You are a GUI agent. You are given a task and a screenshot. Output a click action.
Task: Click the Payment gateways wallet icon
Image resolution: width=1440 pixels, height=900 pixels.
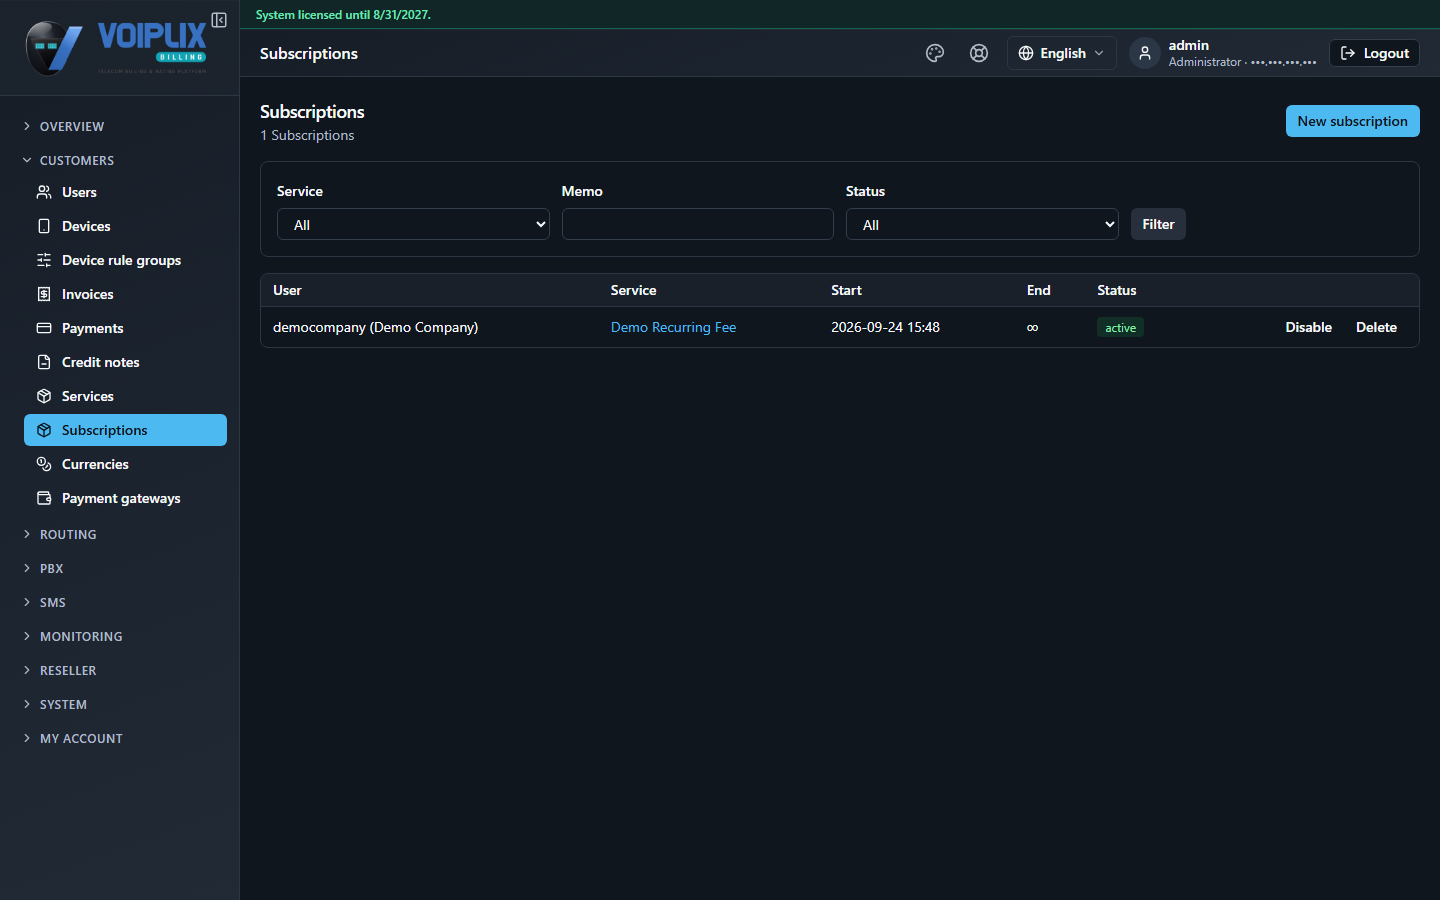(44, 498)
